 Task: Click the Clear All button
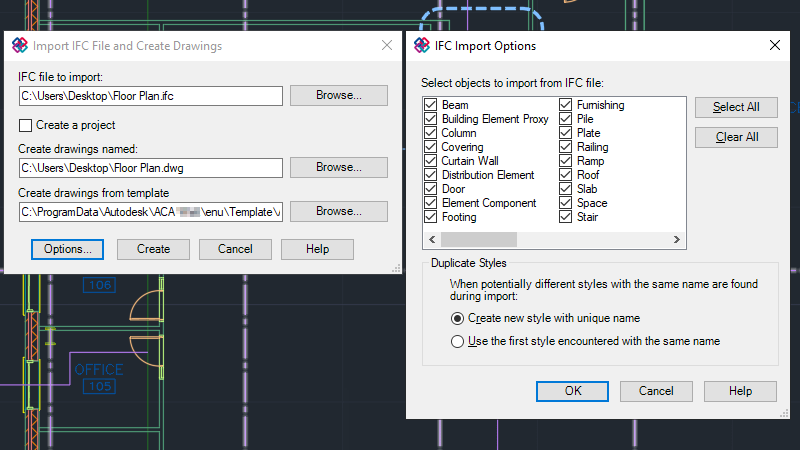736,137
